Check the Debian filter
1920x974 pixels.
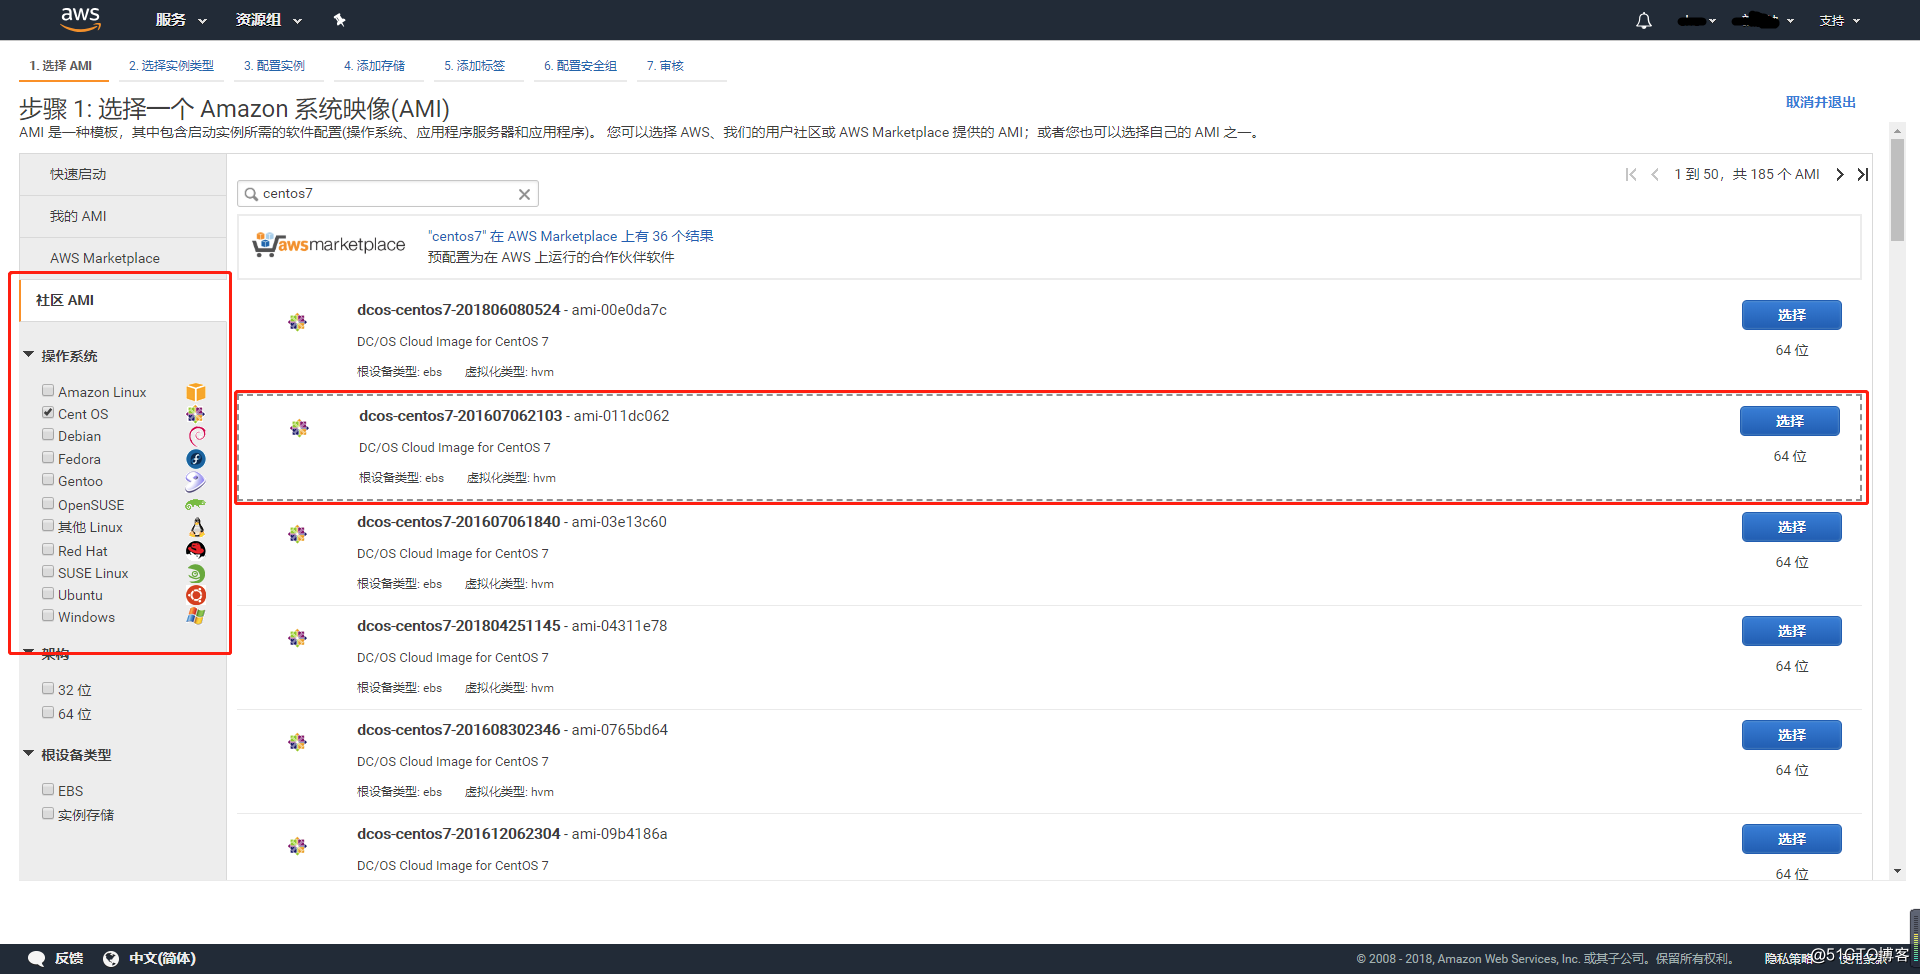click(x=48, y=435)
